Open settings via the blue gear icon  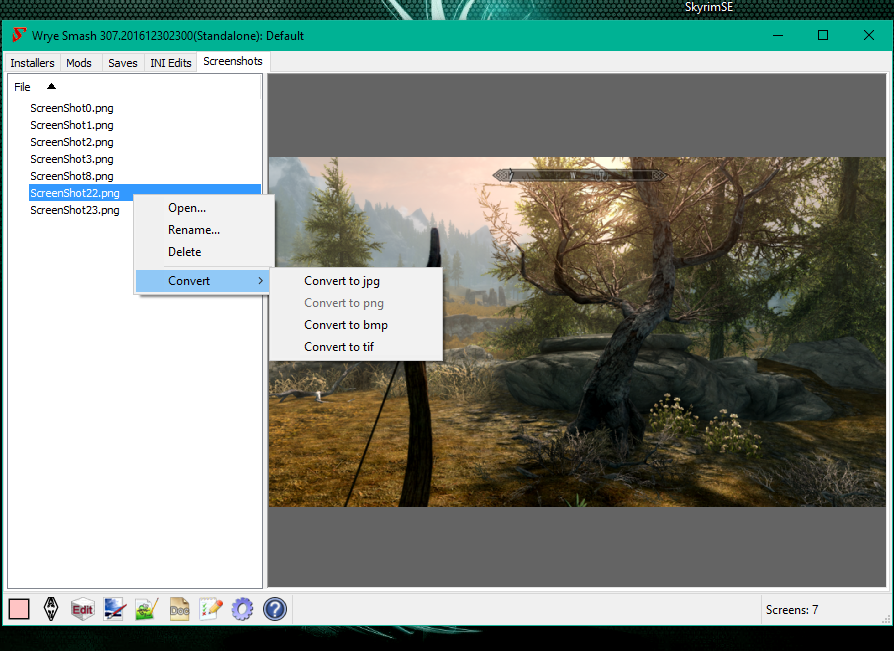[x=242, y=609]
